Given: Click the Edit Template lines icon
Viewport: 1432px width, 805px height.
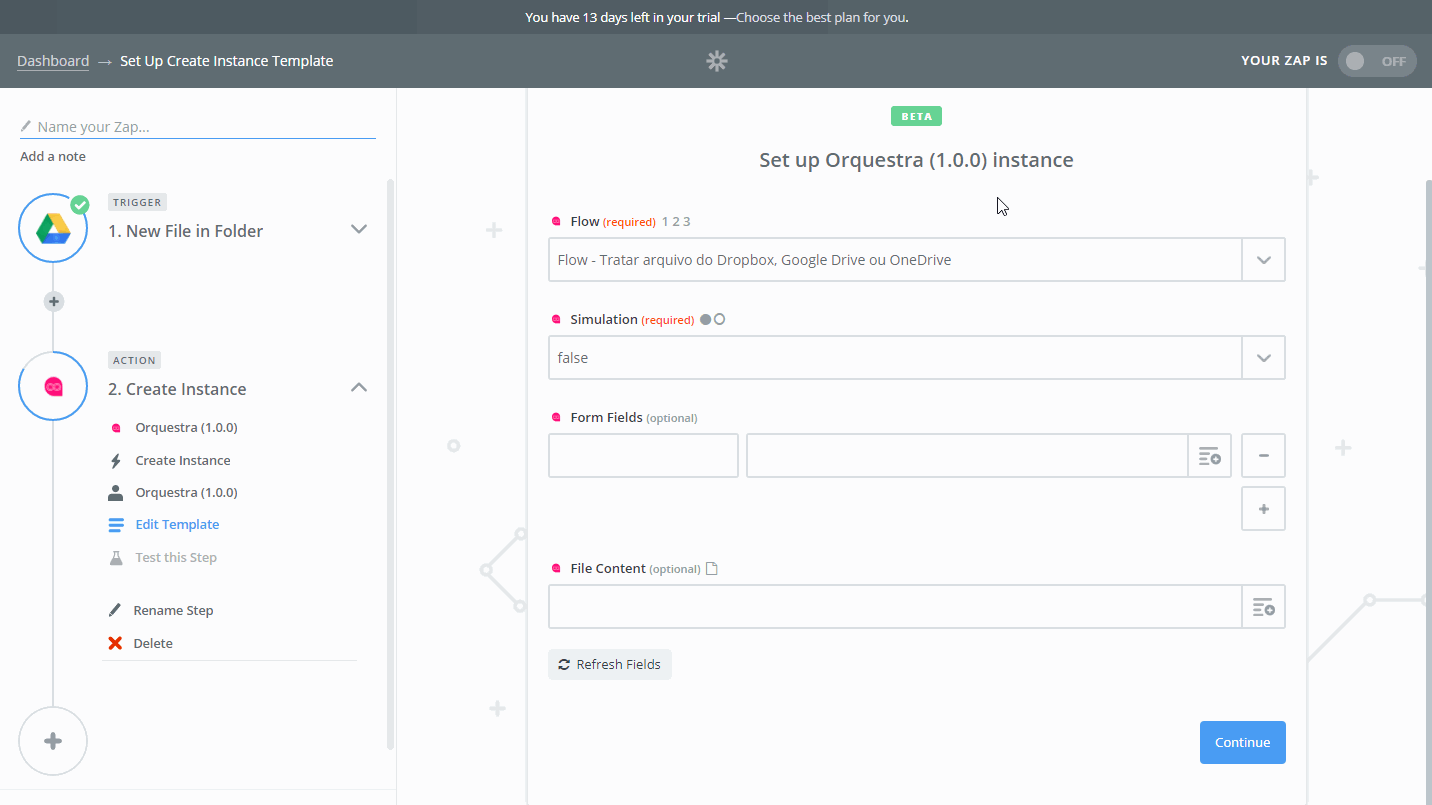Looking at the screenshot, I should [116, 524].
